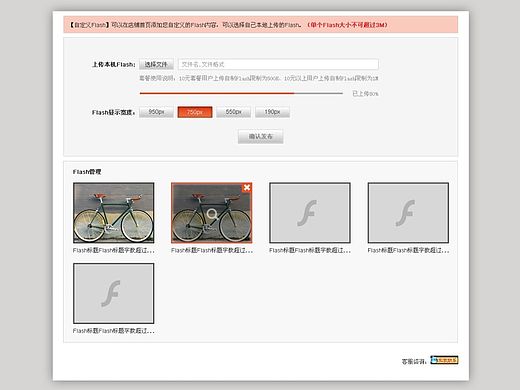This screenshot has height=390, width=520.
Task: Click the customer service chat icon
Action: [x=444, y=360]
